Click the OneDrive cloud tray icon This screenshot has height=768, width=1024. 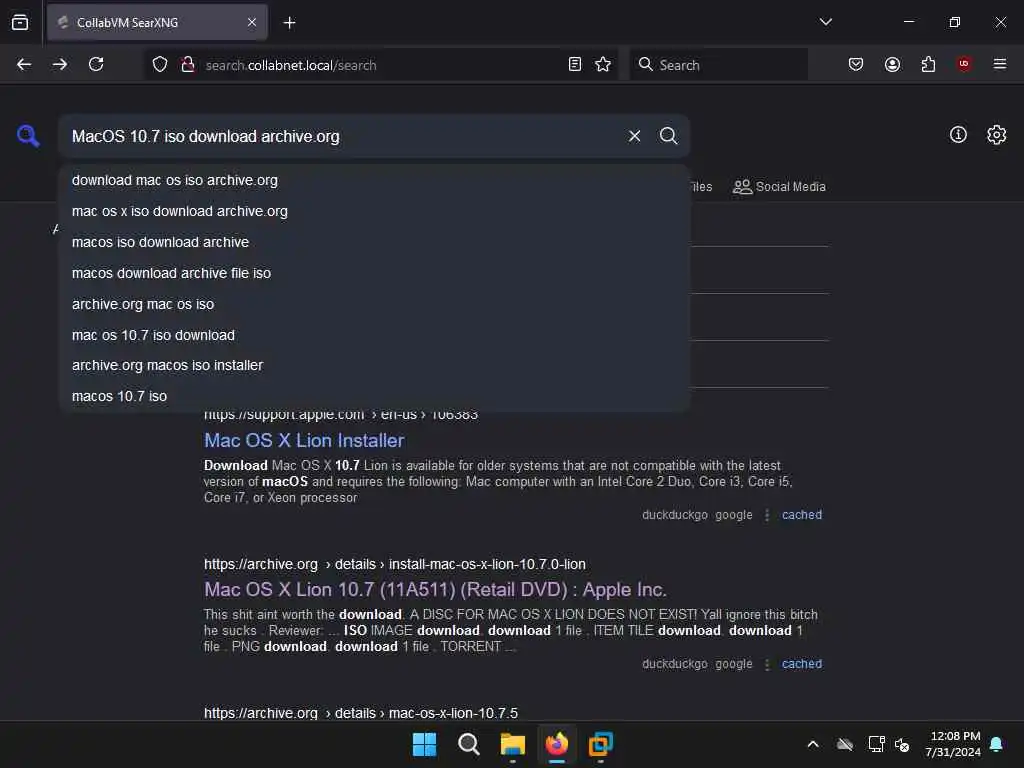845,744
